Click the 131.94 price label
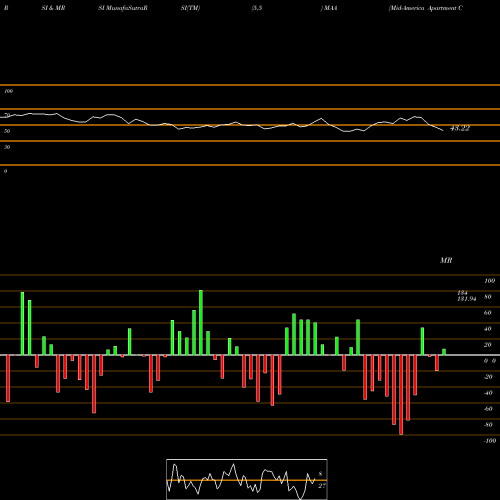This screenshot has height=500, width=500. pyautogui.click(x=466, y=299)
